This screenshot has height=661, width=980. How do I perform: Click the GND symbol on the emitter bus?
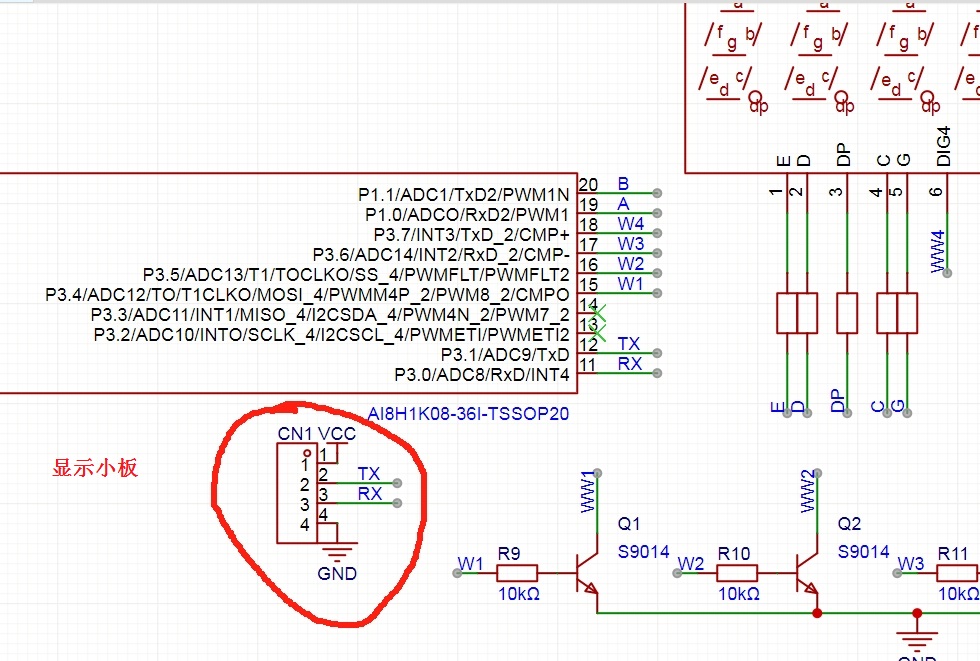tap(917, 641)
